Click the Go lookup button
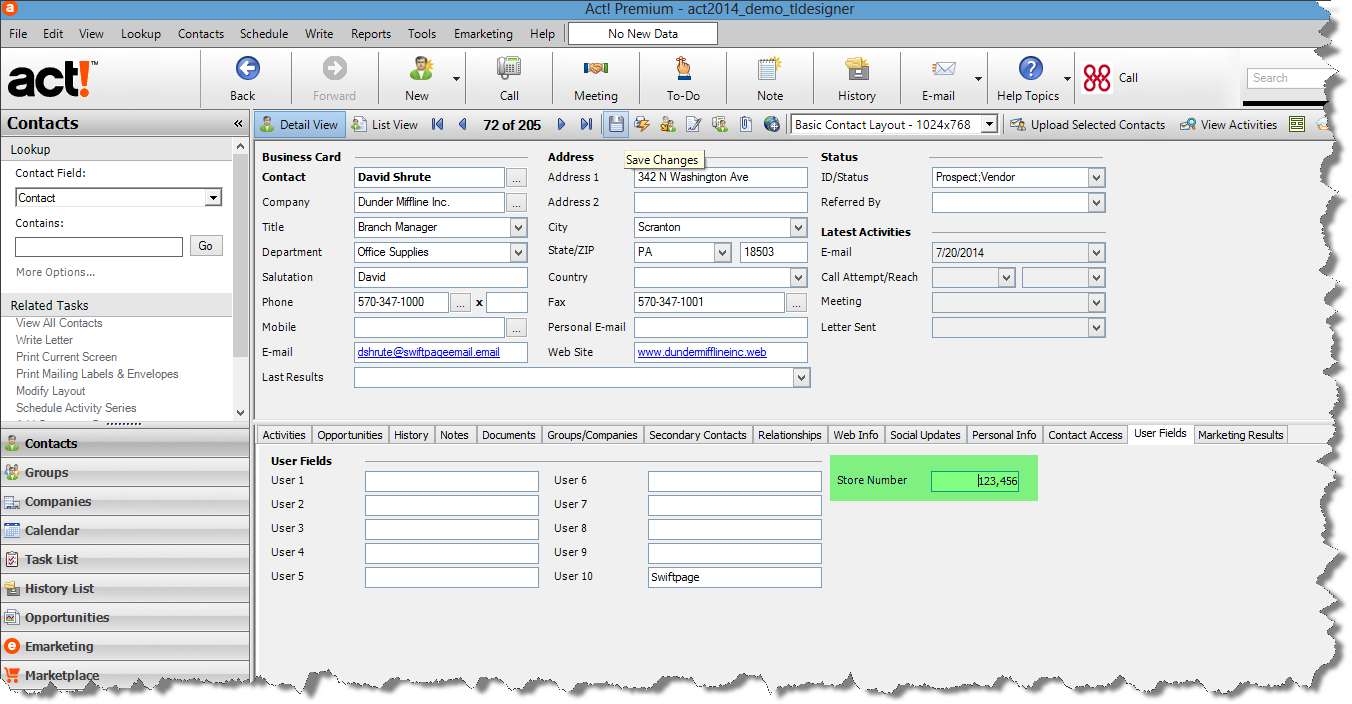The height and width of the screenshot is (704, 1352). pyautogui.click(x=206, y=246)
